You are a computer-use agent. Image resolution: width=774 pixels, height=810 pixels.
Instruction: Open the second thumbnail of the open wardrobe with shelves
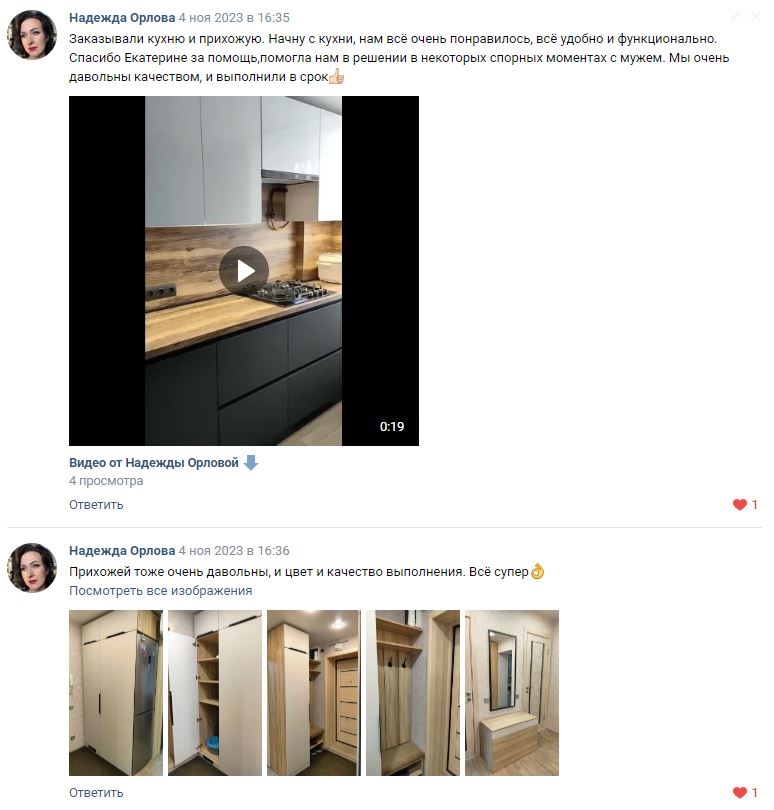point(215,693)
